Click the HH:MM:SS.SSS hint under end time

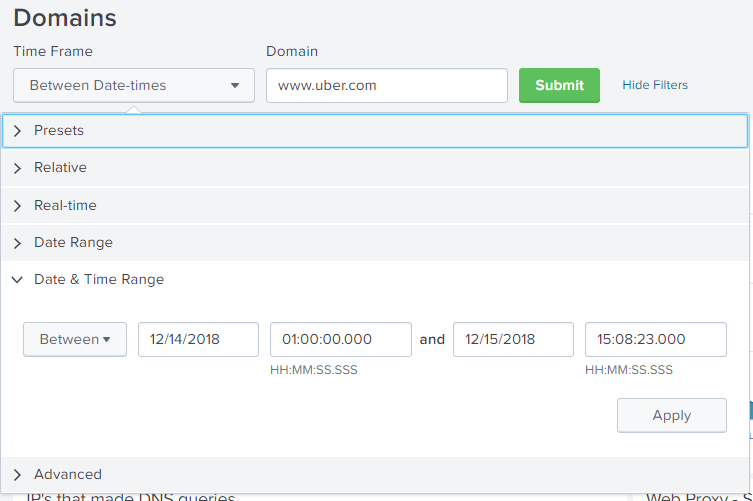point(629,370)
